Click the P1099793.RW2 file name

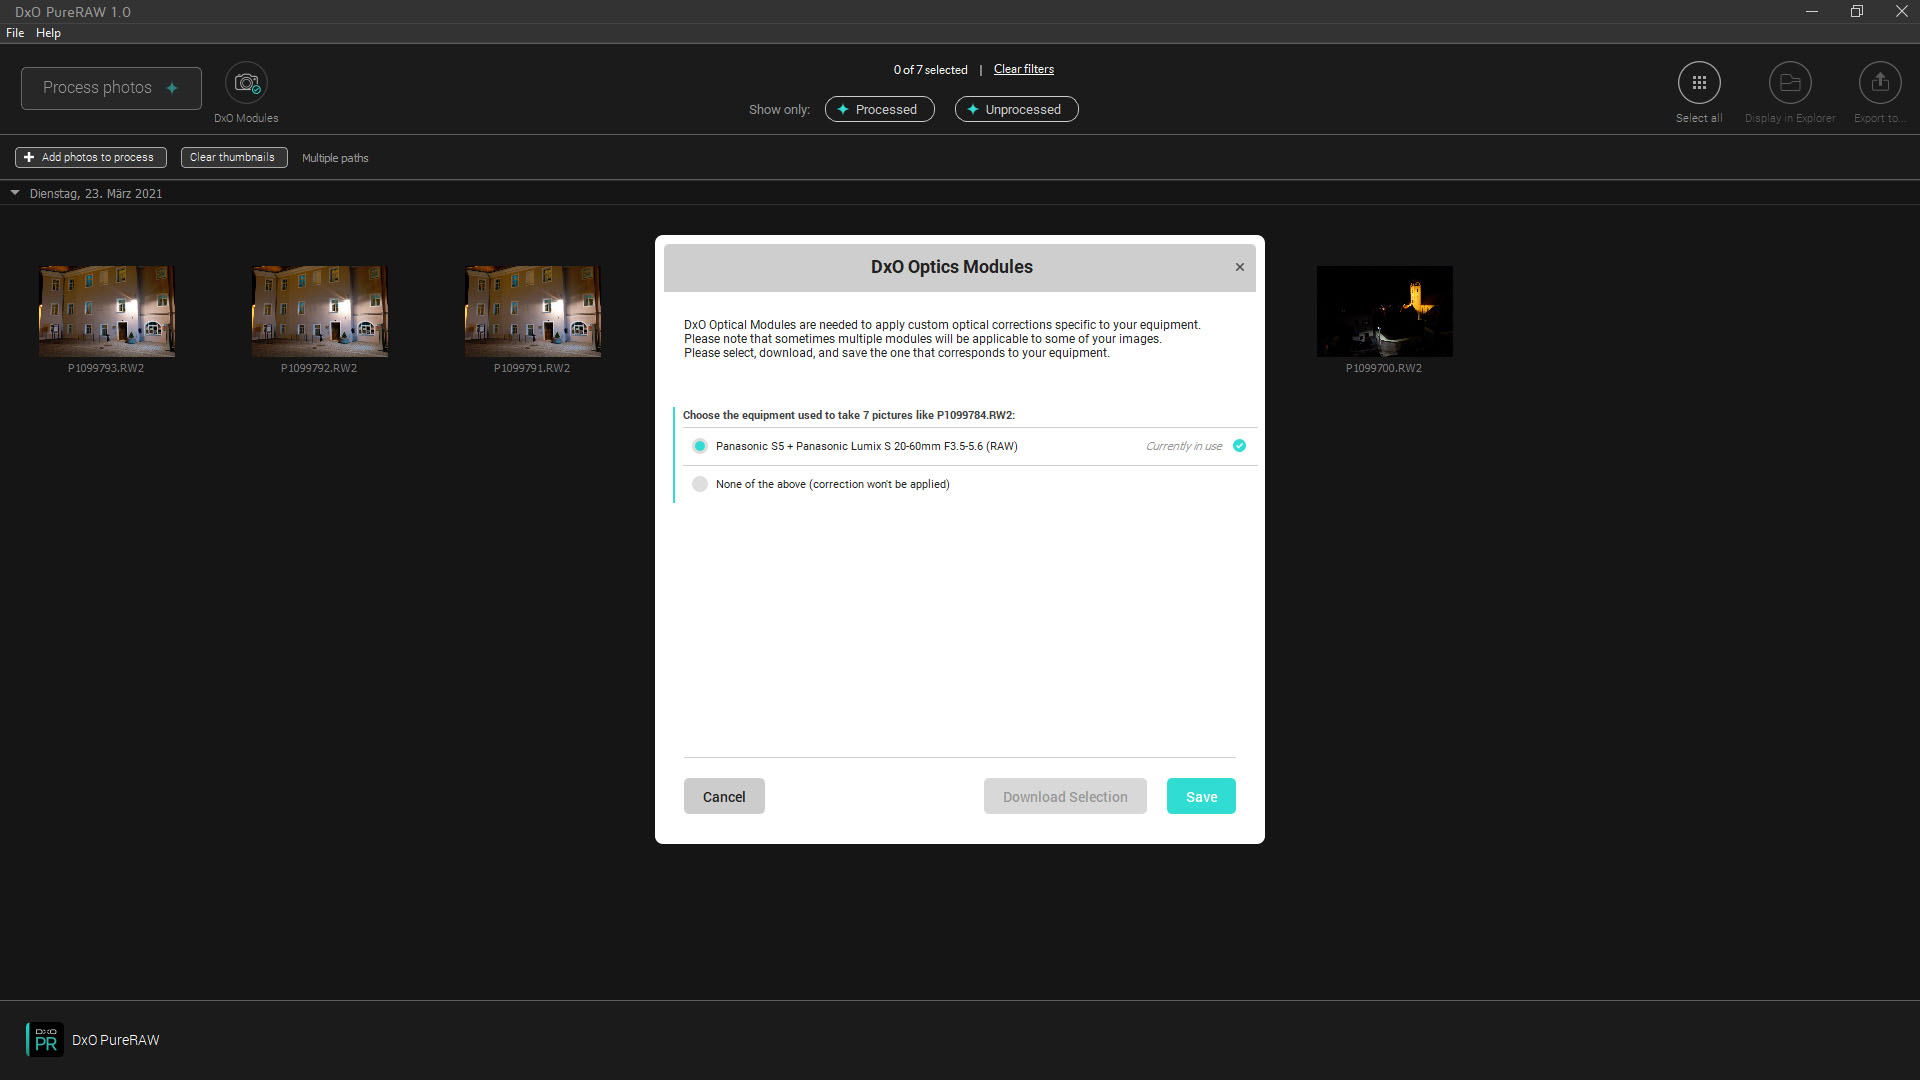click(x=106, y=368)
